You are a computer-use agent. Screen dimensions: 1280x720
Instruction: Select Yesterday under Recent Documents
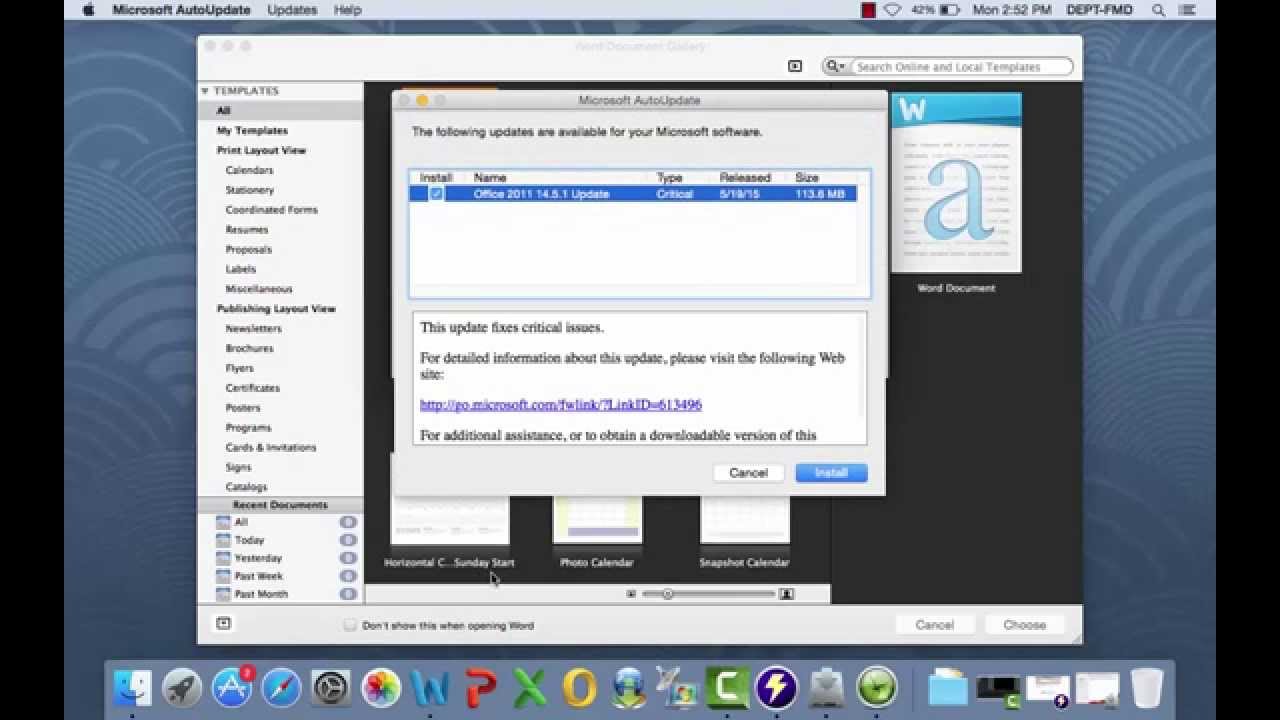click(258, 558)
